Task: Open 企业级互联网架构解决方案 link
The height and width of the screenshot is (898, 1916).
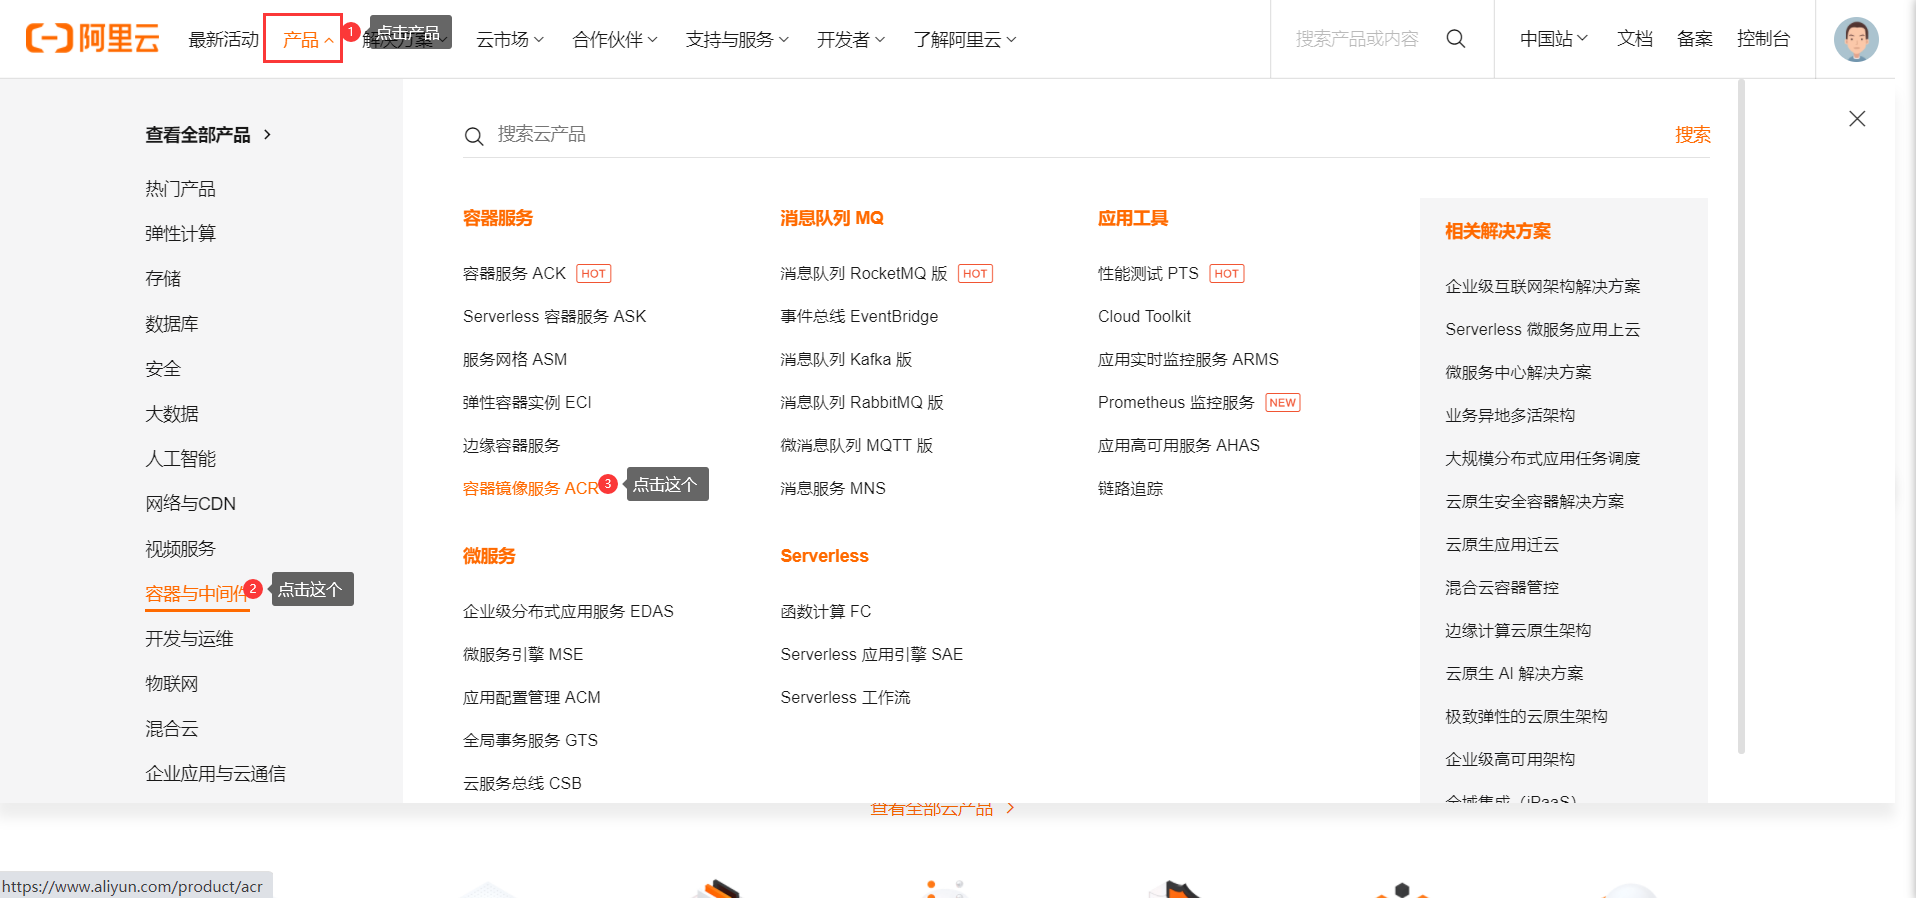Action: [x=1542, y=286]
